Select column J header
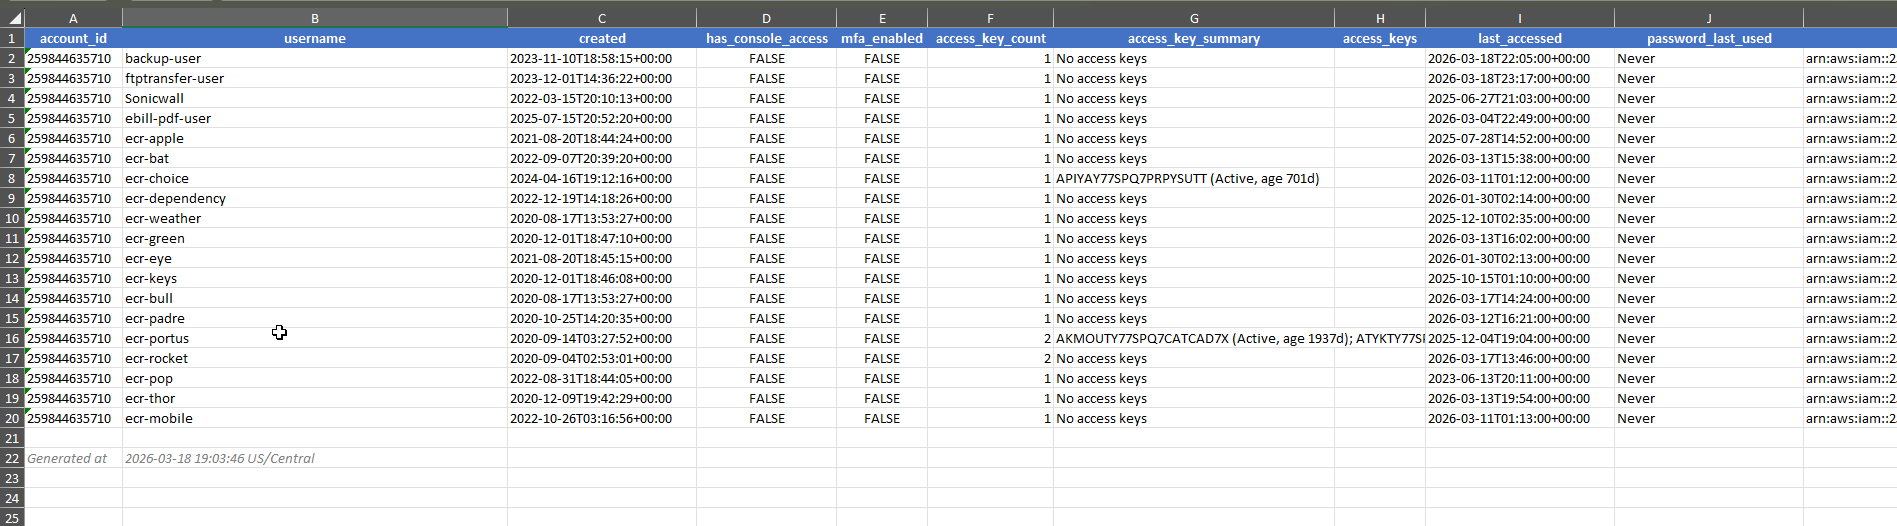 (1709, 19)
